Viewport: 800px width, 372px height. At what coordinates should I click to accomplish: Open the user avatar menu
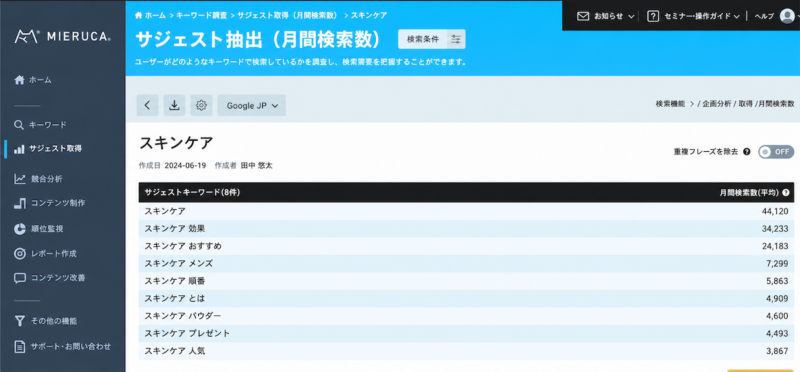[787, 16]
